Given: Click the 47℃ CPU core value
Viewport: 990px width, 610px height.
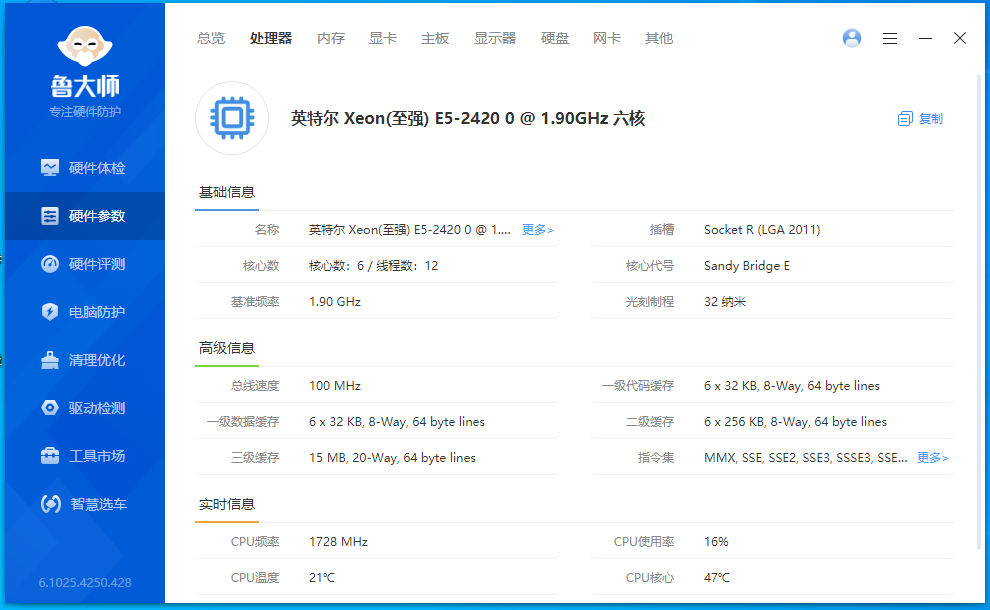Looking at the screenshot, I should pyautogui.click(x=717, y=578).
